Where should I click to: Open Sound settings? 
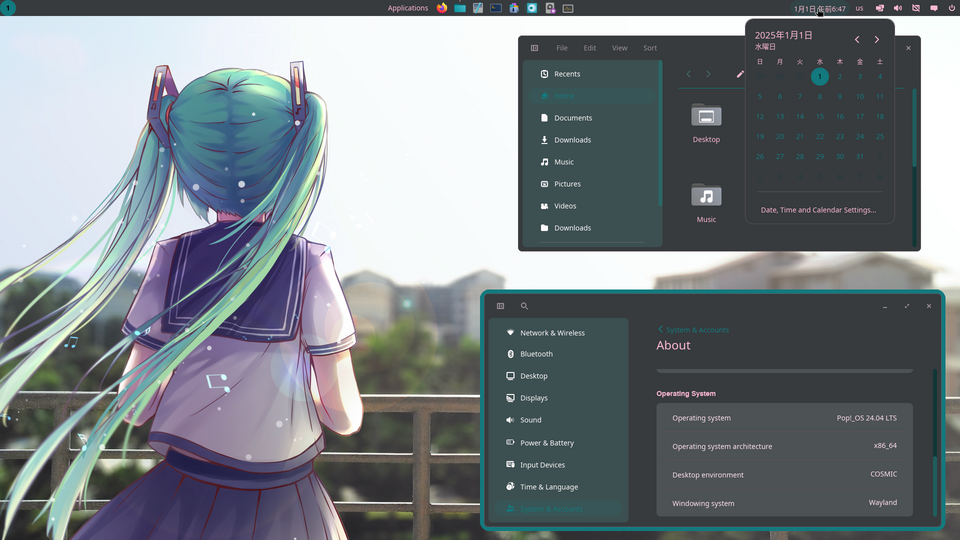tap(558, 420)
